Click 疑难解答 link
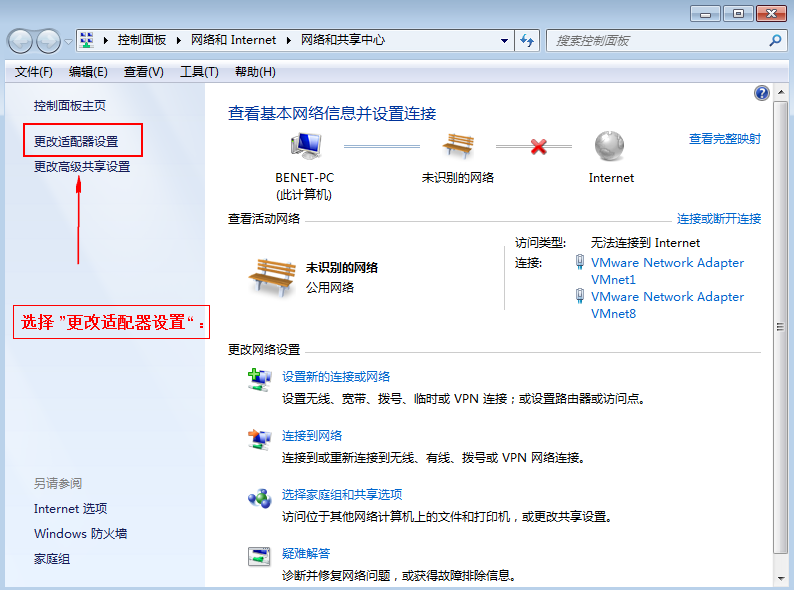 pos(306,554)
